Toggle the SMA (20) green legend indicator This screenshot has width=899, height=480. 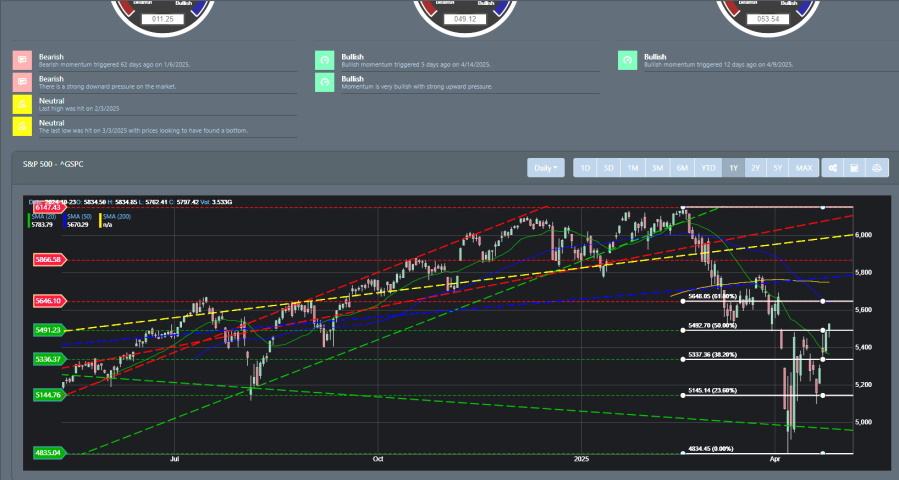coord(45,217)
